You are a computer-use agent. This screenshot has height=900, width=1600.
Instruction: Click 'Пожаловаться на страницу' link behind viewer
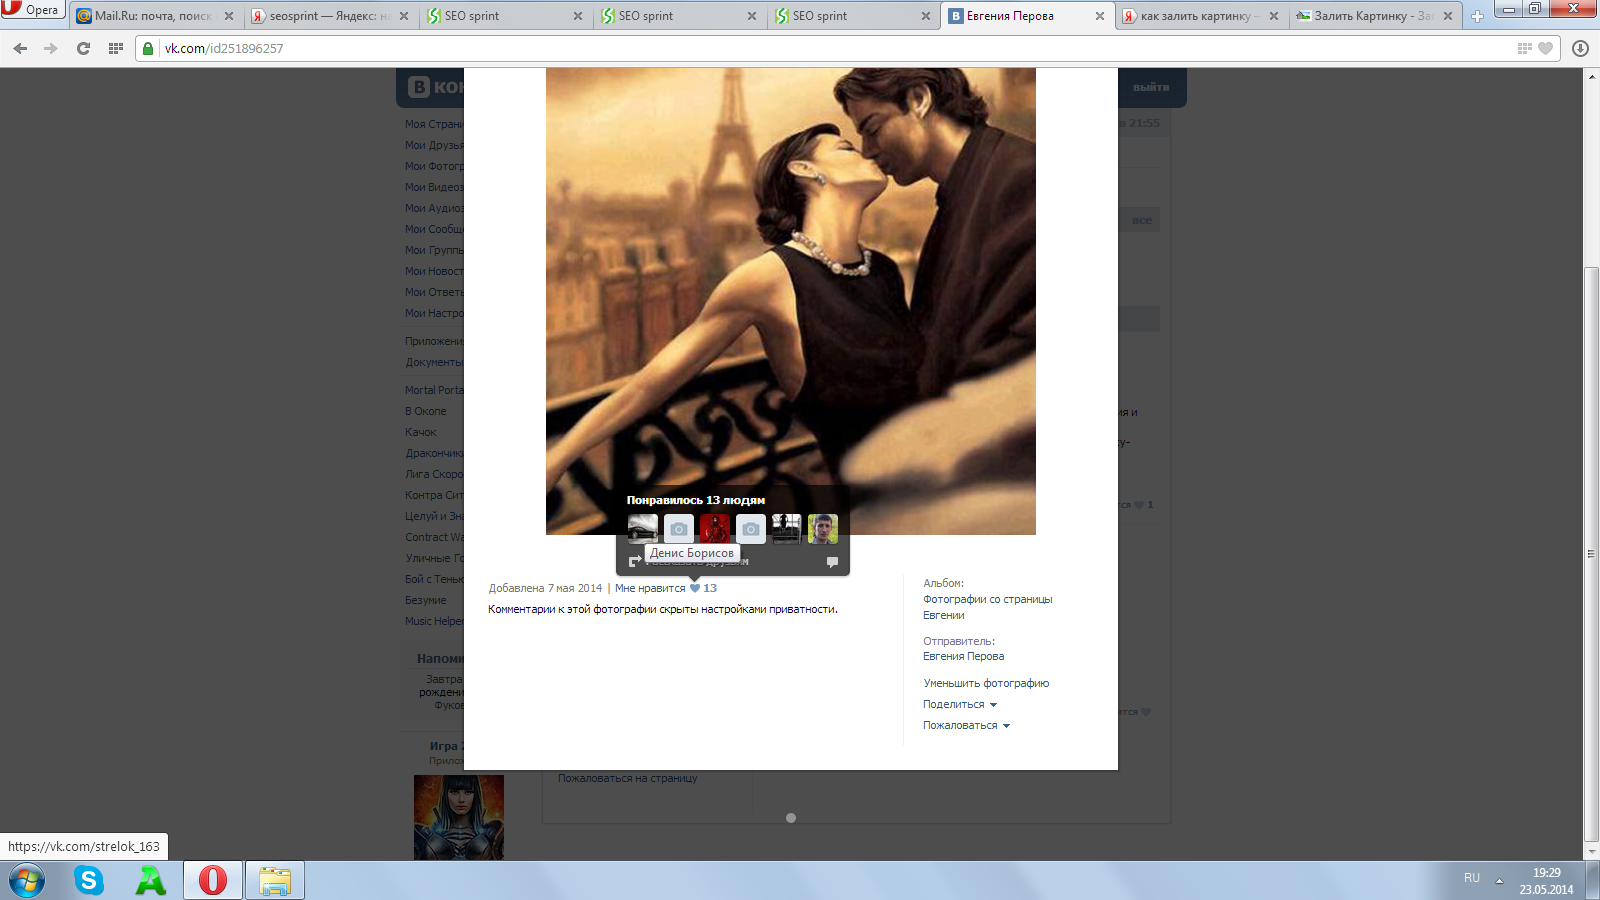pos(628,778)
